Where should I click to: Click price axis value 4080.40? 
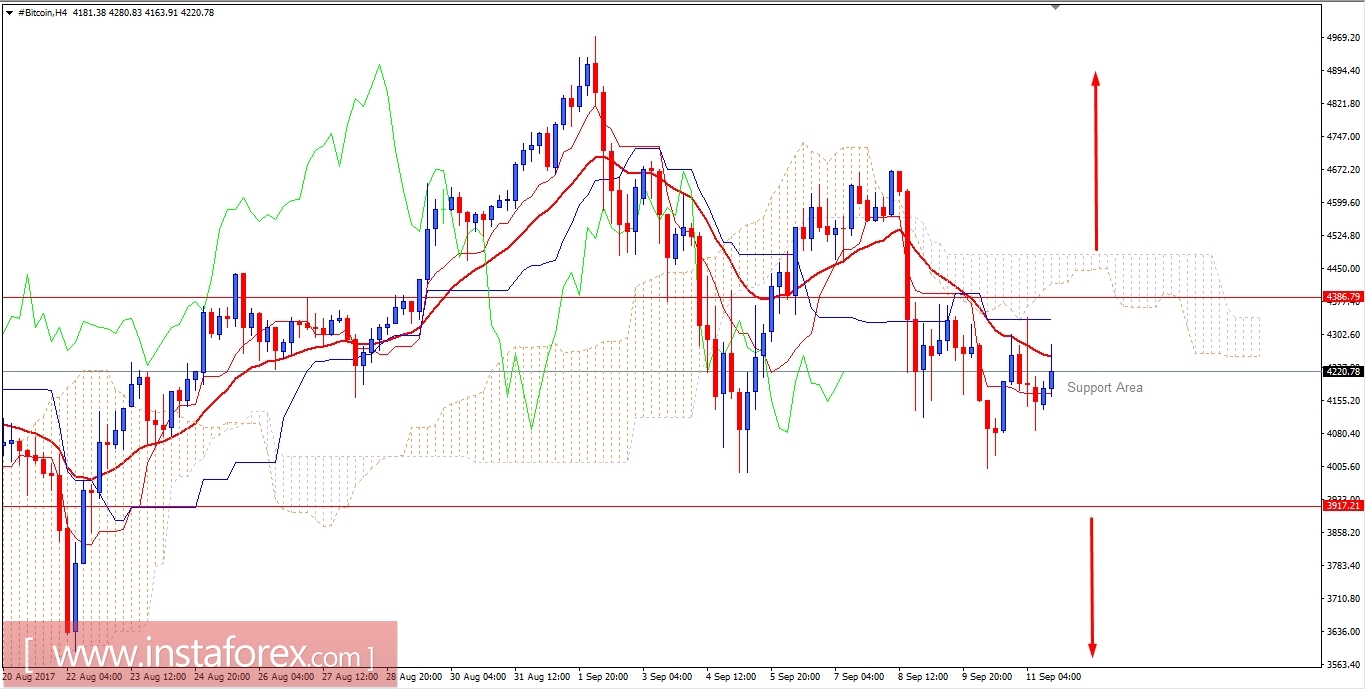click(x=1344, y=434)
